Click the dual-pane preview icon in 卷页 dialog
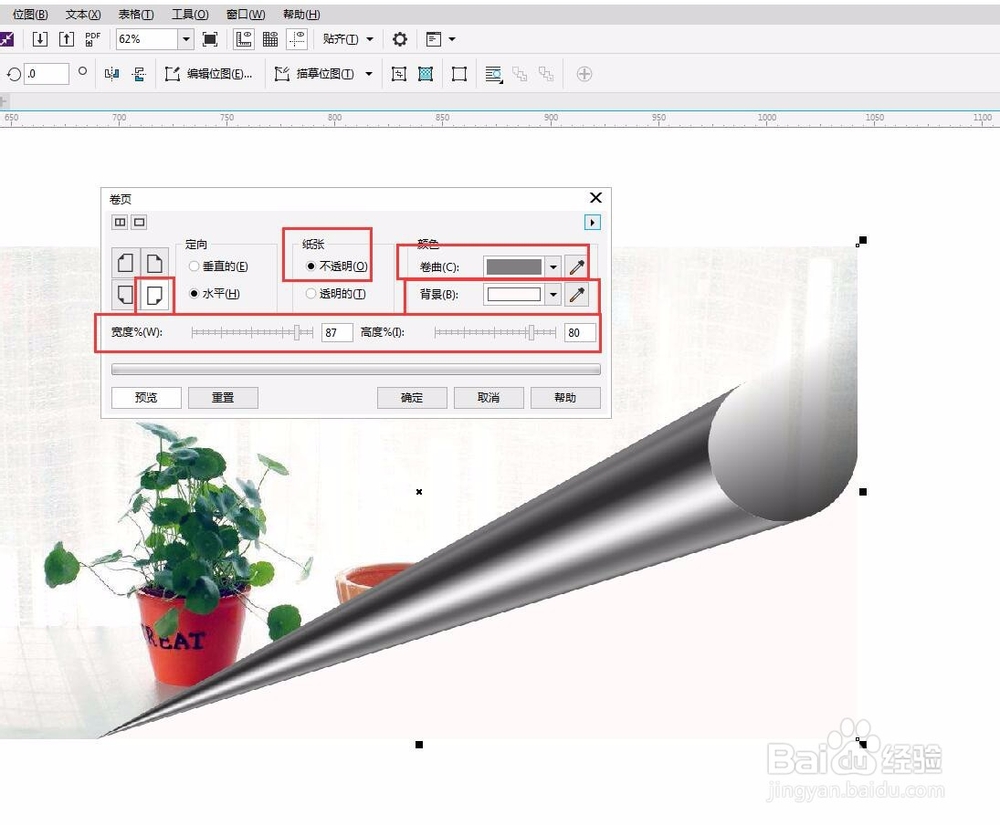This screenshot has width=1000, height=825. [119, 222]
